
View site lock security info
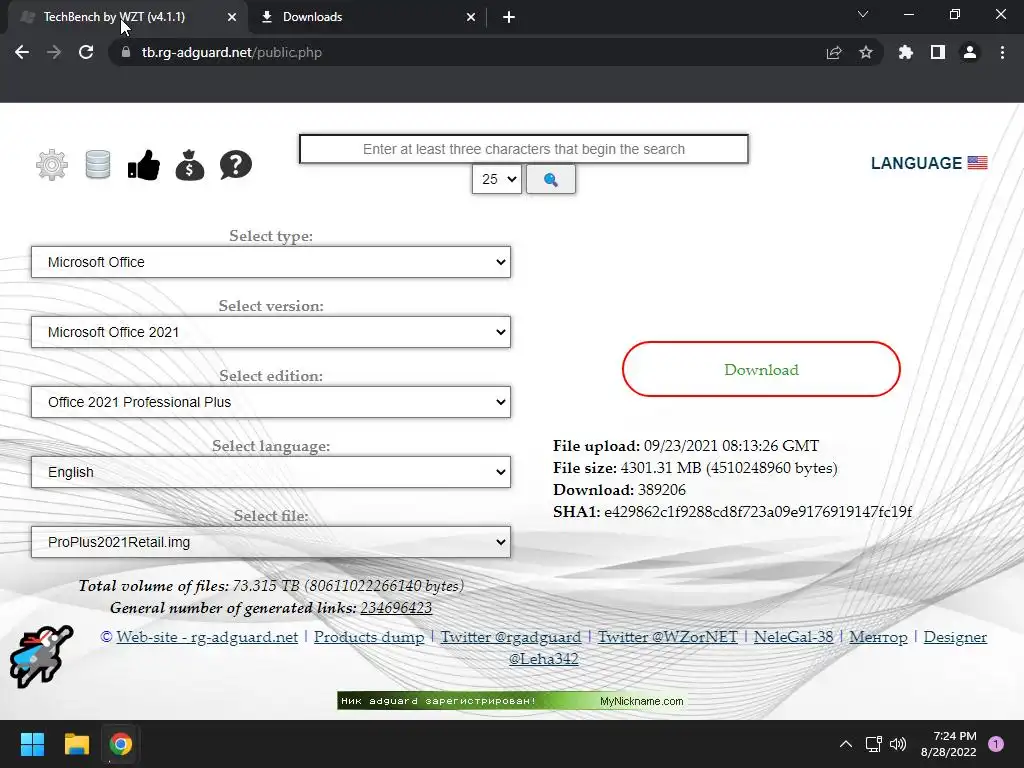point(126,52)
